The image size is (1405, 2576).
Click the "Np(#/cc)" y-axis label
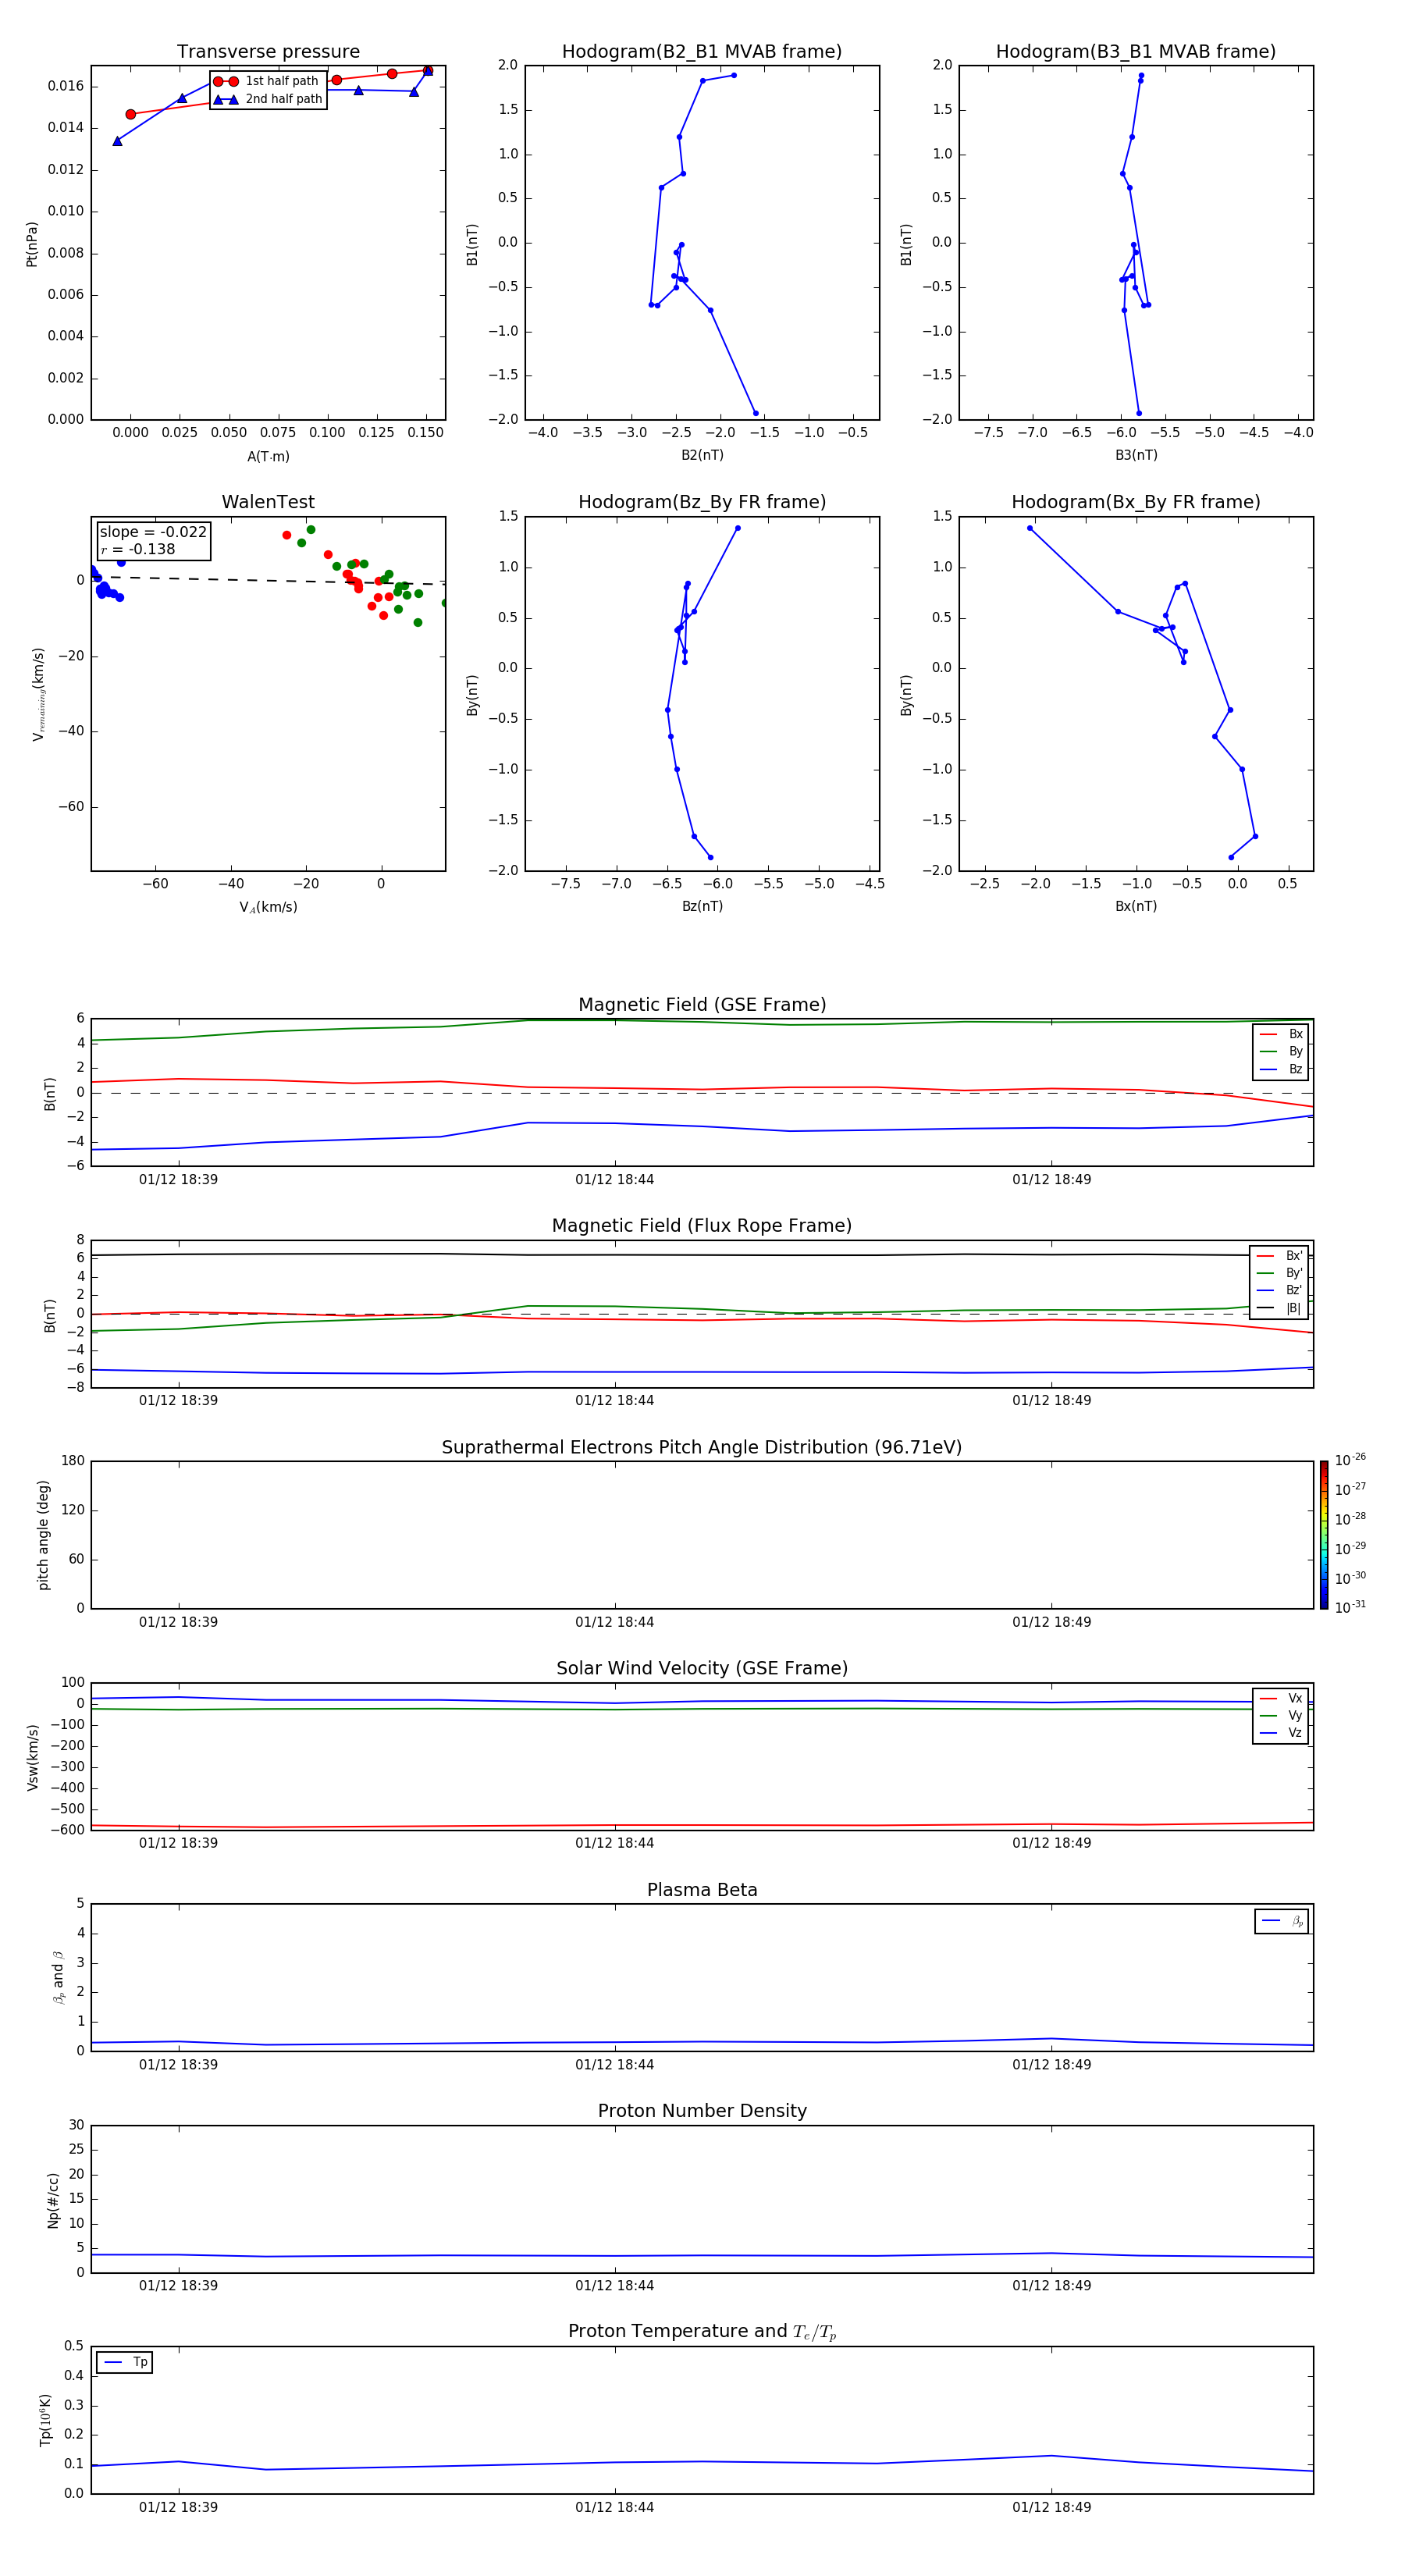[53, 2200]
